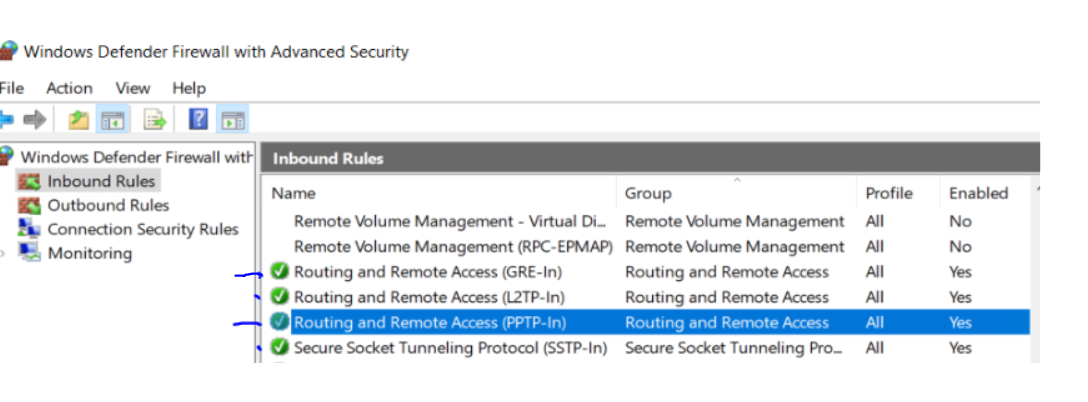Click the firewall icon in the title bar
The width and height of the screenshot is (1088, 402).
pos(8,51)
